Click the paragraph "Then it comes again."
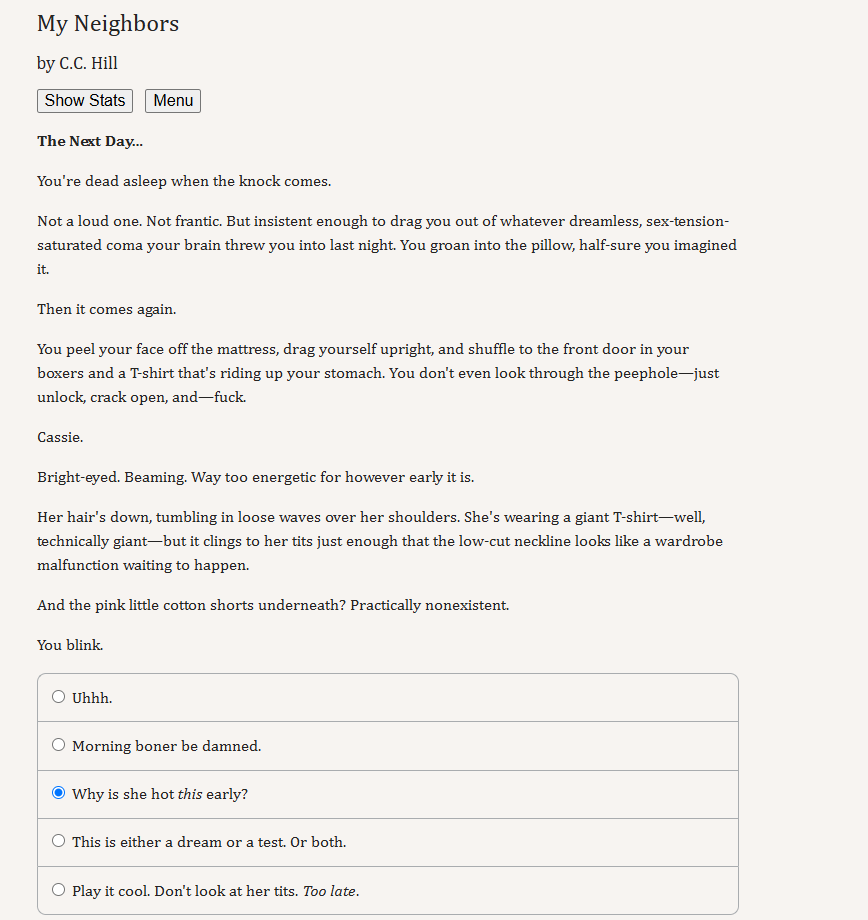The width and height of the screenshot is (868, 920). click(107, 309)
